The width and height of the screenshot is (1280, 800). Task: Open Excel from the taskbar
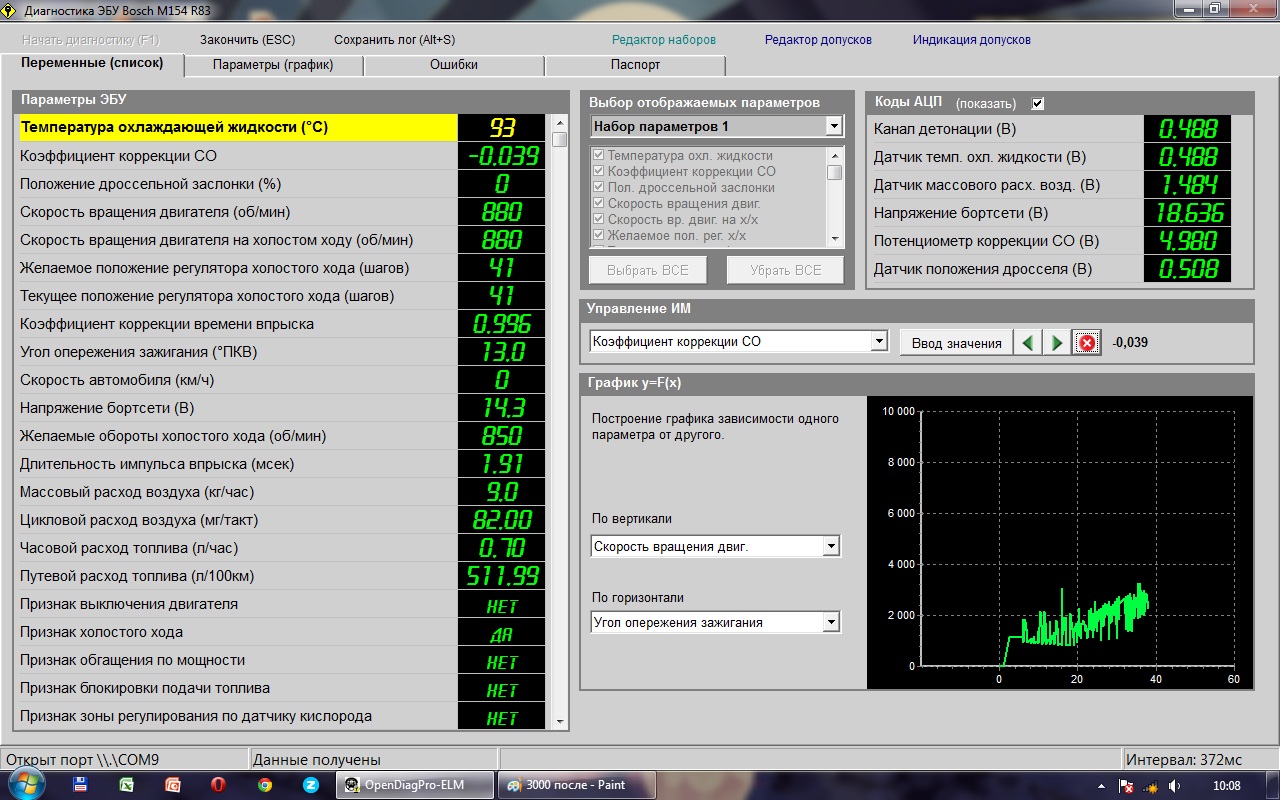coord(126,785)
